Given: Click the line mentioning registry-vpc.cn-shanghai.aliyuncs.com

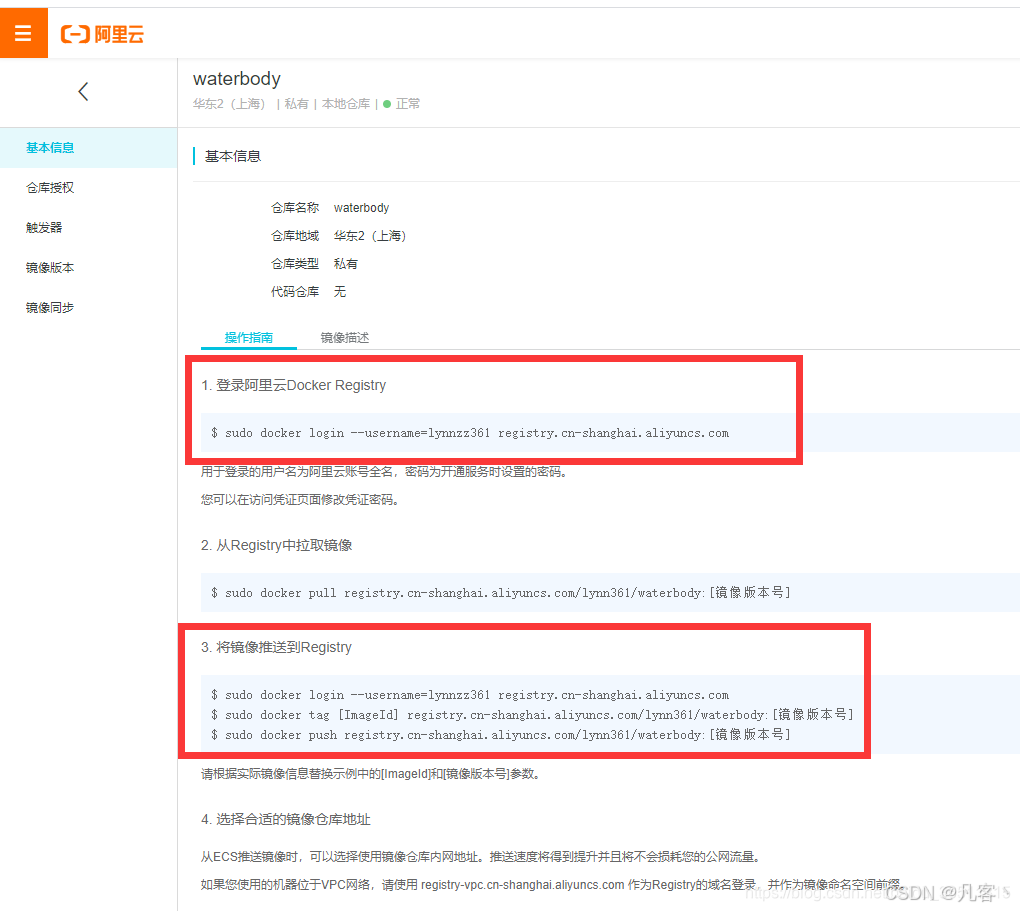Looking at the screenshot, I should [552, 884].
